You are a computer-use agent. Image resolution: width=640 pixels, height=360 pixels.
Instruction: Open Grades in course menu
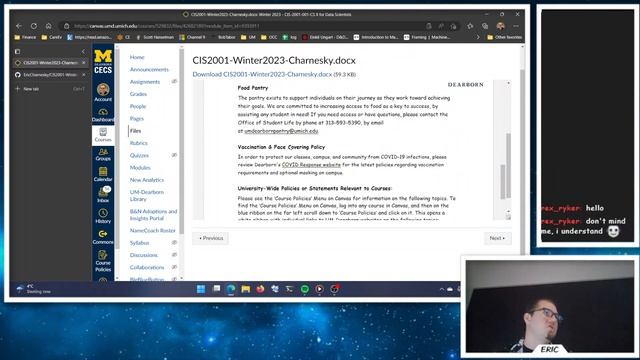(138, 94)
